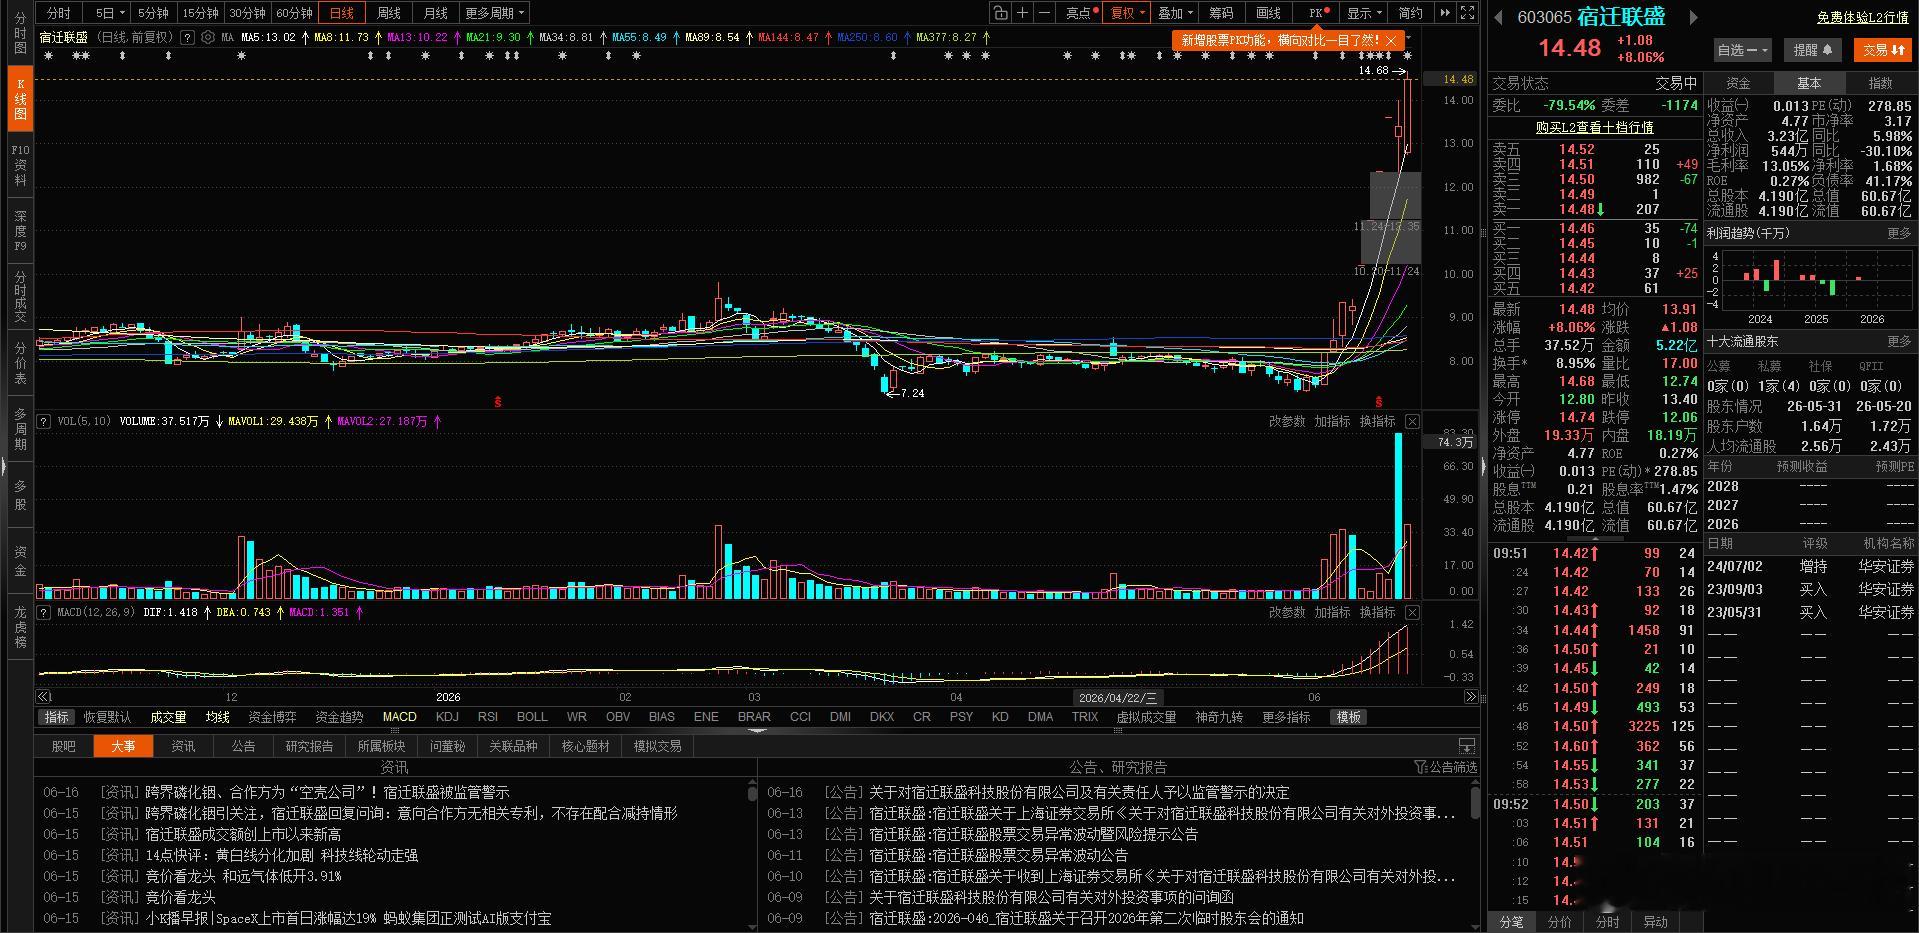The width and height of the screenshot is (1919, 933).
Task: Open the 显示 display dropdown
Action: click(x=1364, y=13)
